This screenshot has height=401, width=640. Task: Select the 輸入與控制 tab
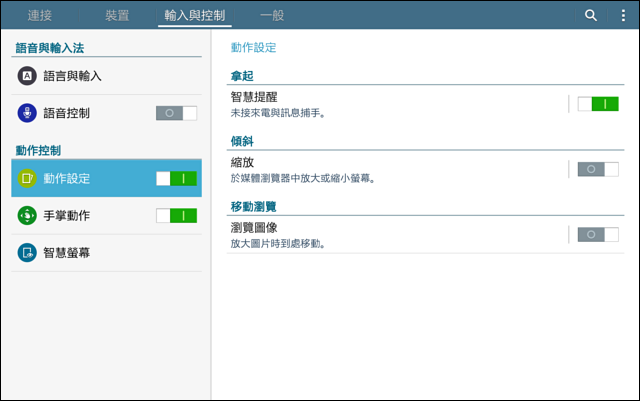click(x=195, y=16)
